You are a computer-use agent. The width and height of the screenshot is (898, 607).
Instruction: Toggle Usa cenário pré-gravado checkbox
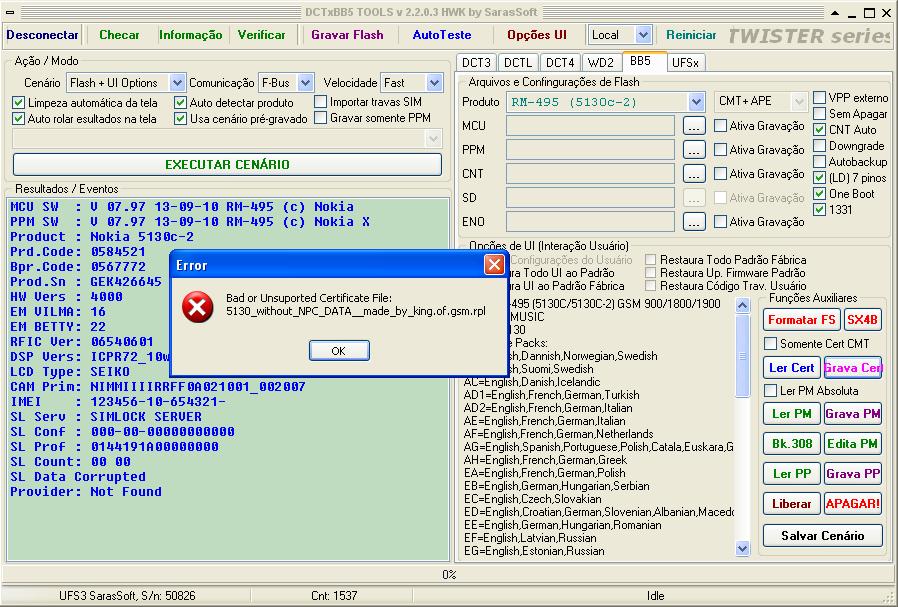click(x=180, y=119)
